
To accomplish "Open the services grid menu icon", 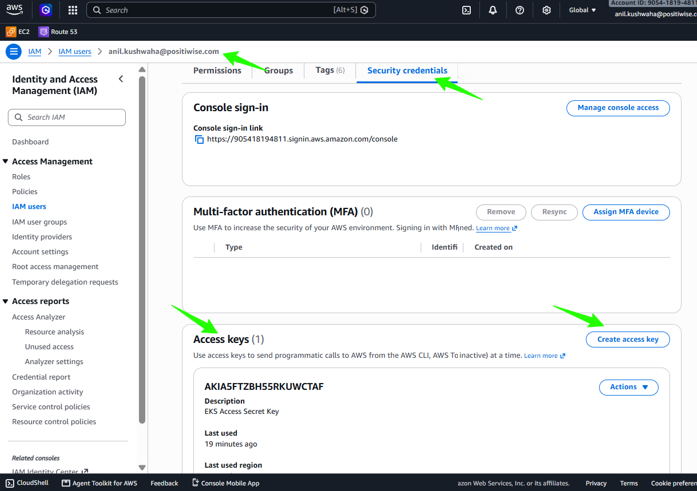I will [72, 10].
